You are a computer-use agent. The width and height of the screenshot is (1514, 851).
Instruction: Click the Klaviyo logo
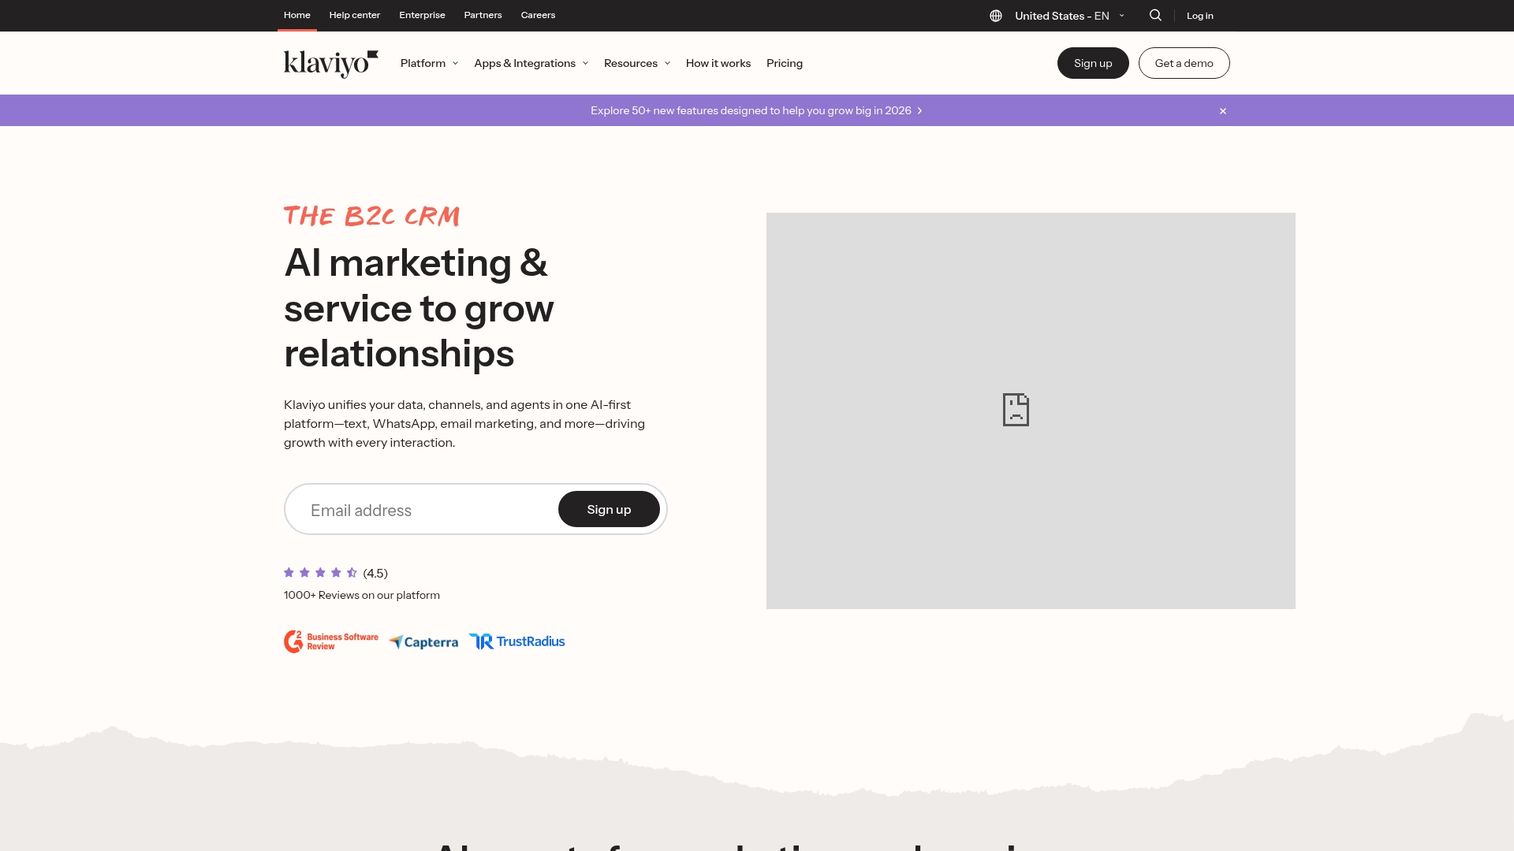330,64
